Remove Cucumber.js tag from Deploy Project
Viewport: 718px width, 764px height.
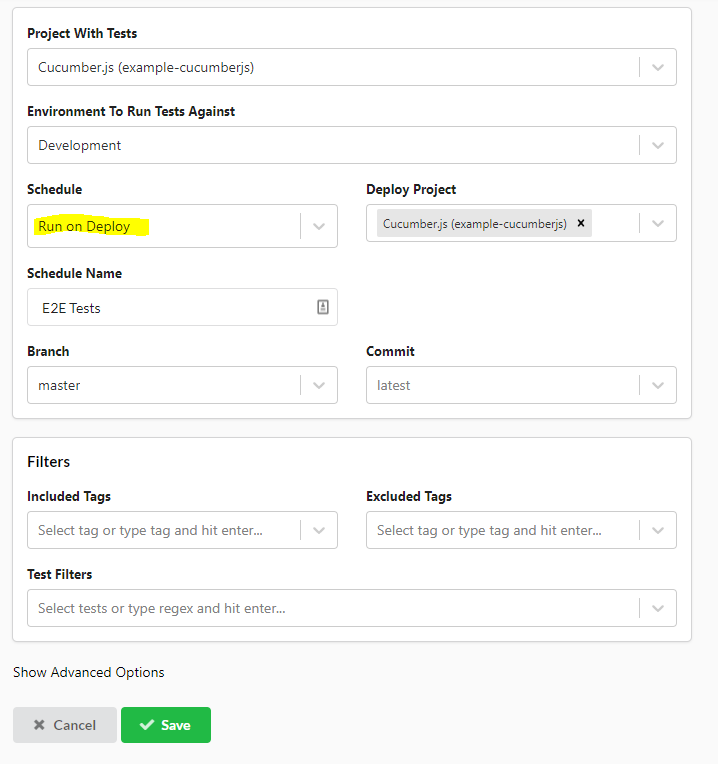tap(581, 223)
